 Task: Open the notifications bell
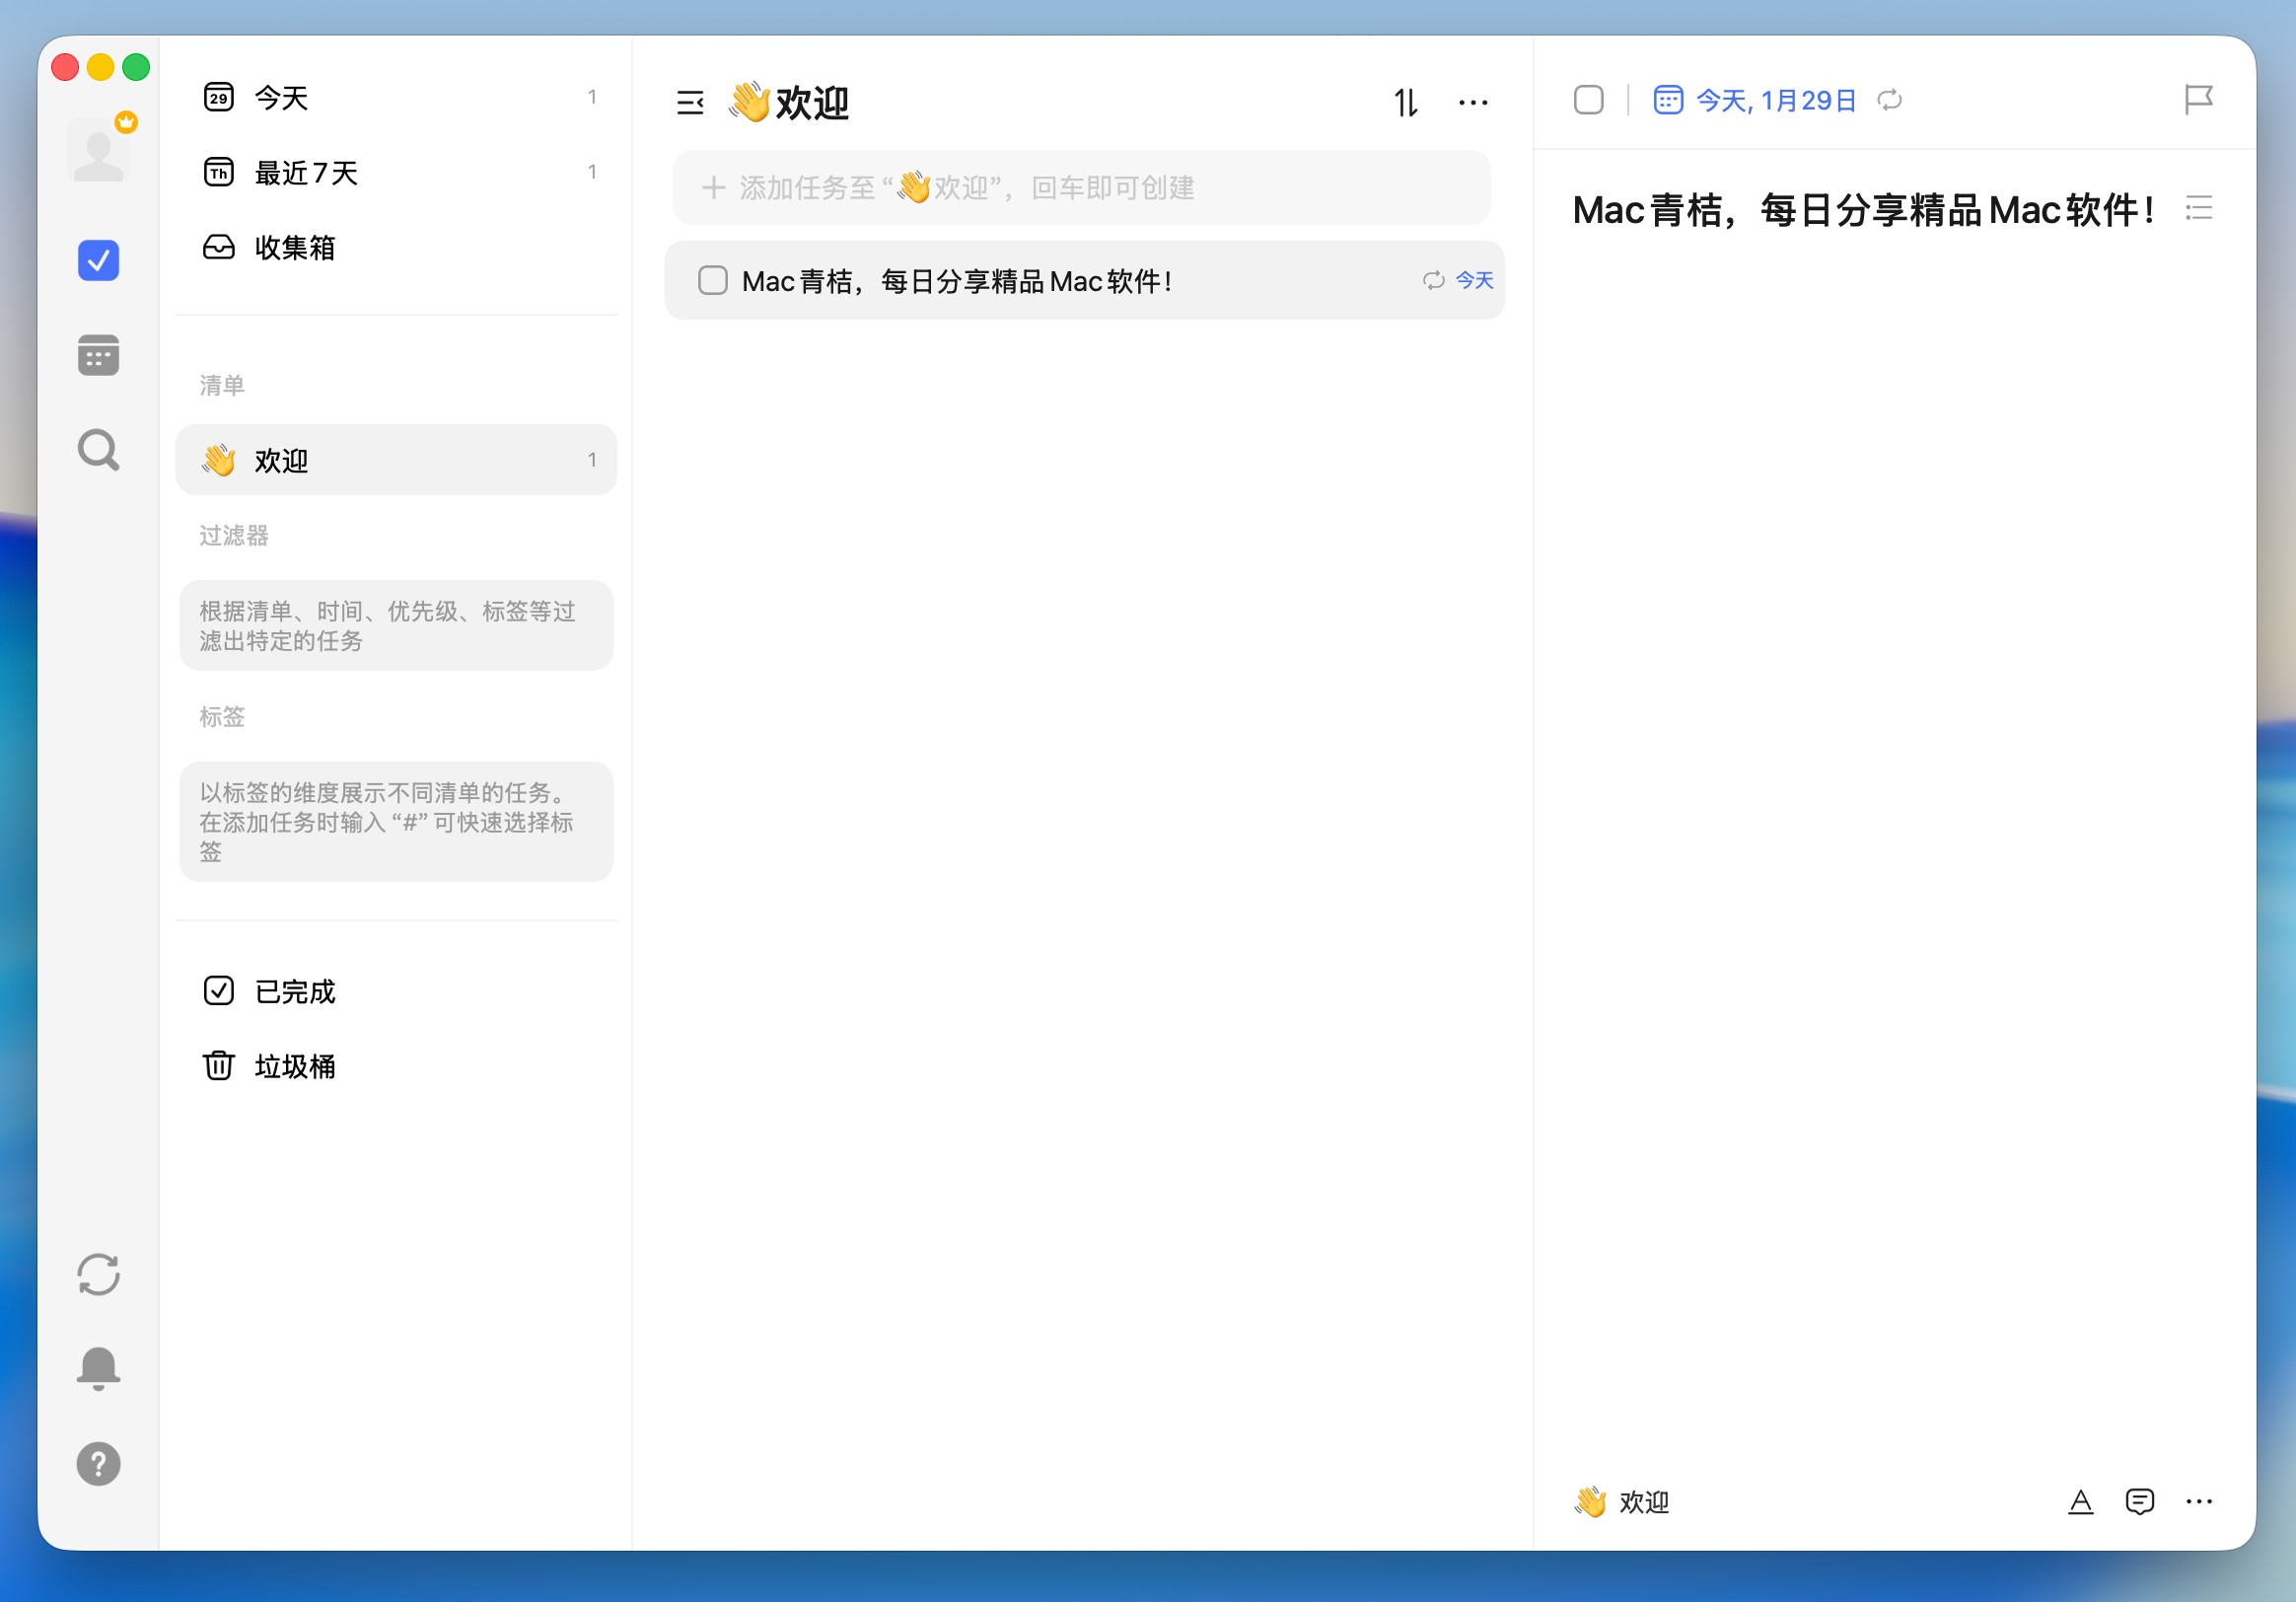point(98,1368)
